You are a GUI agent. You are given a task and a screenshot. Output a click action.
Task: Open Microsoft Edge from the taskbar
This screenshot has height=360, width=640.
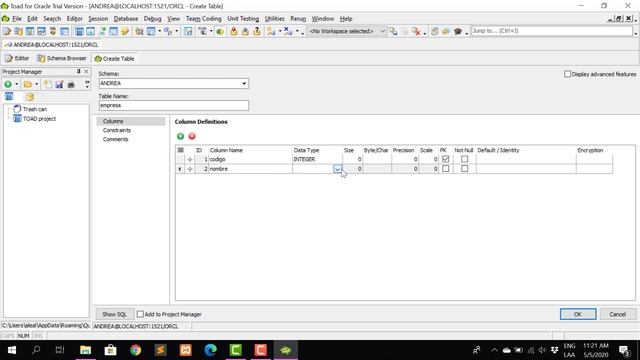click(x=211, y=350)
